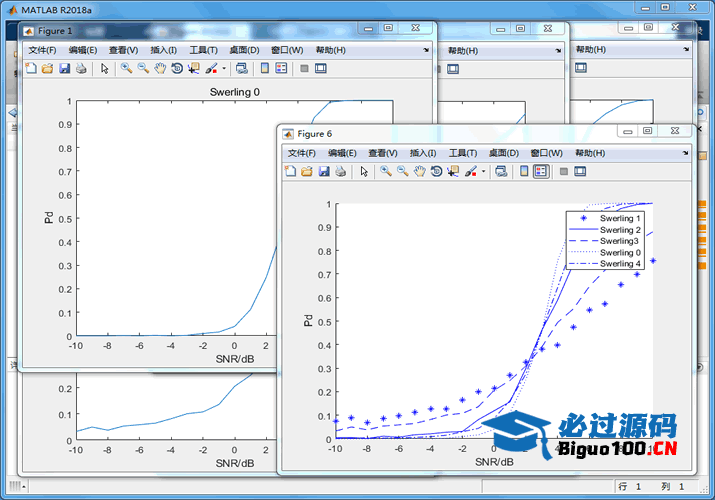The height and width of the screenshot is (500, 715).
Task: Open 工具(T) menu in Figure 6
Action: tap(463, 153)
